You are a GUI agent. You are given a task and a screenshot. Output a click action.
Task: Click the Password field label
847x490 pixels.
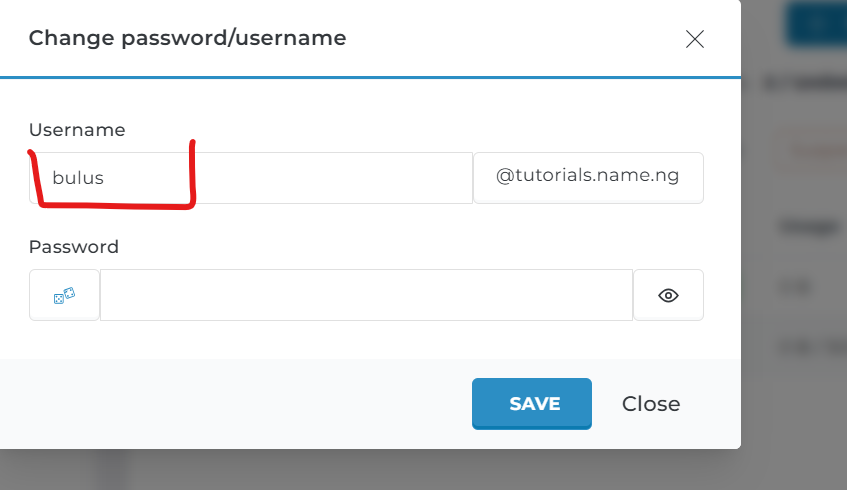coord(74,246)
